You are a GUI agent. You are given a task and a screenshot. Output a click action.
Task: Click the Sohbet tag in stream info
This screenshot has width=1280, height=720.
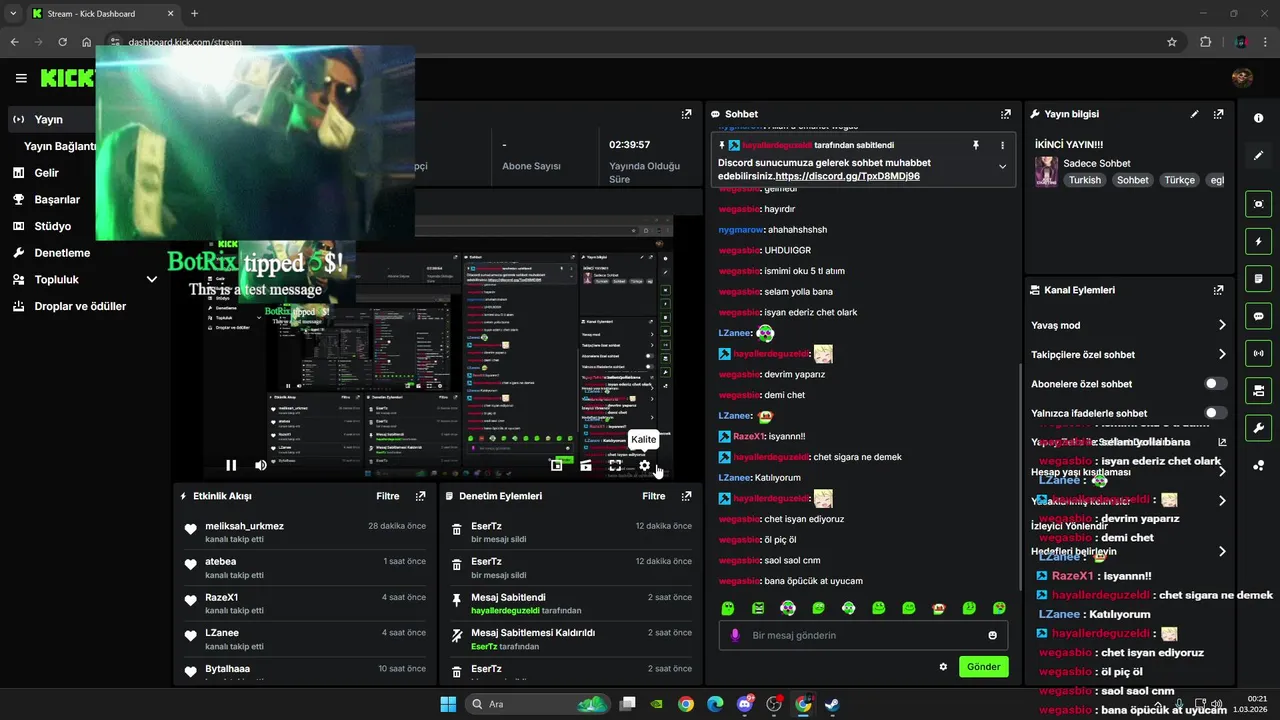[1133, 180]
